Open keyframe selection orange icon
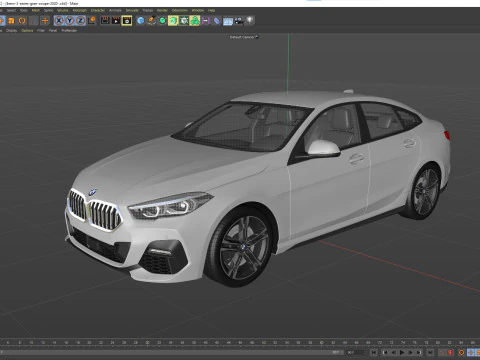This screenshot has height=360, width=480. (462, 352)
